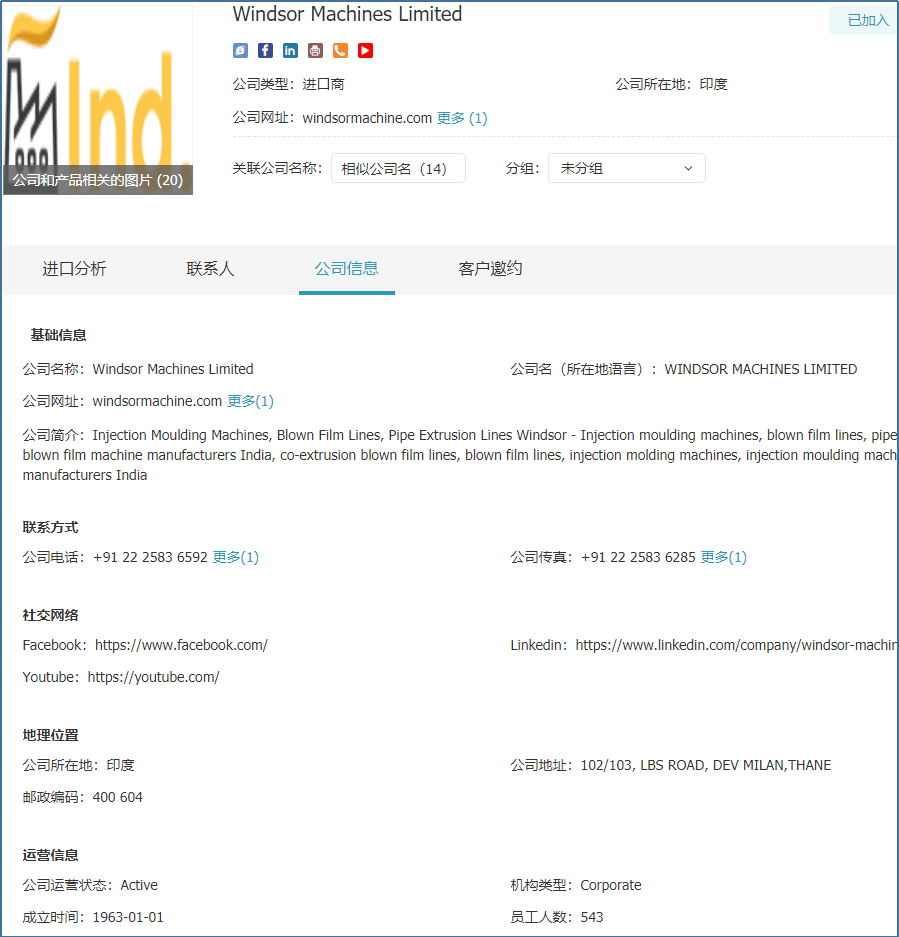Click header location 印度
This screenshot has width=899, height=937.
coord(713,84)
